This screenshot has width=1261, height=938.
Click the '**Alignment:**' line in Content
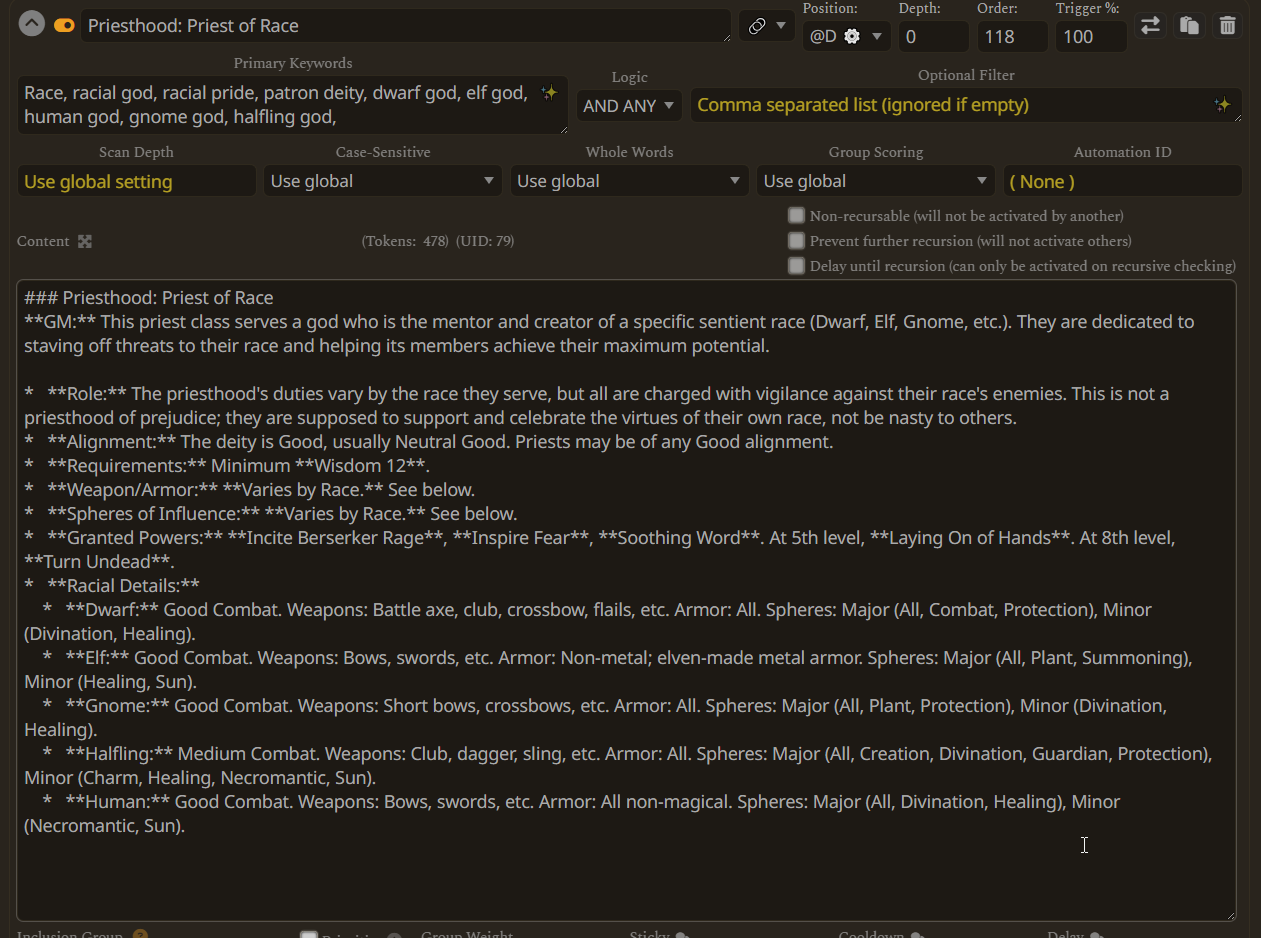coord(430,441)
